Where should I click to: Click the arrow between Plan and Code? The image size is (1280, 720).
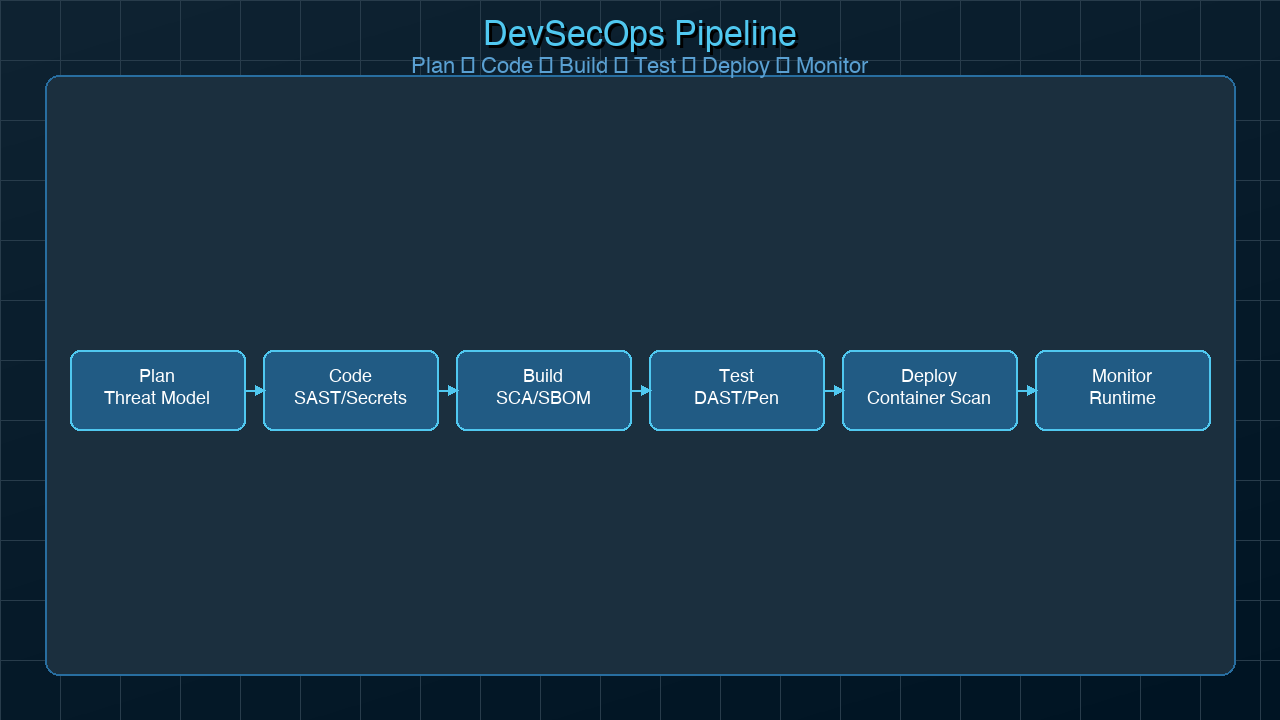[253, 390]
